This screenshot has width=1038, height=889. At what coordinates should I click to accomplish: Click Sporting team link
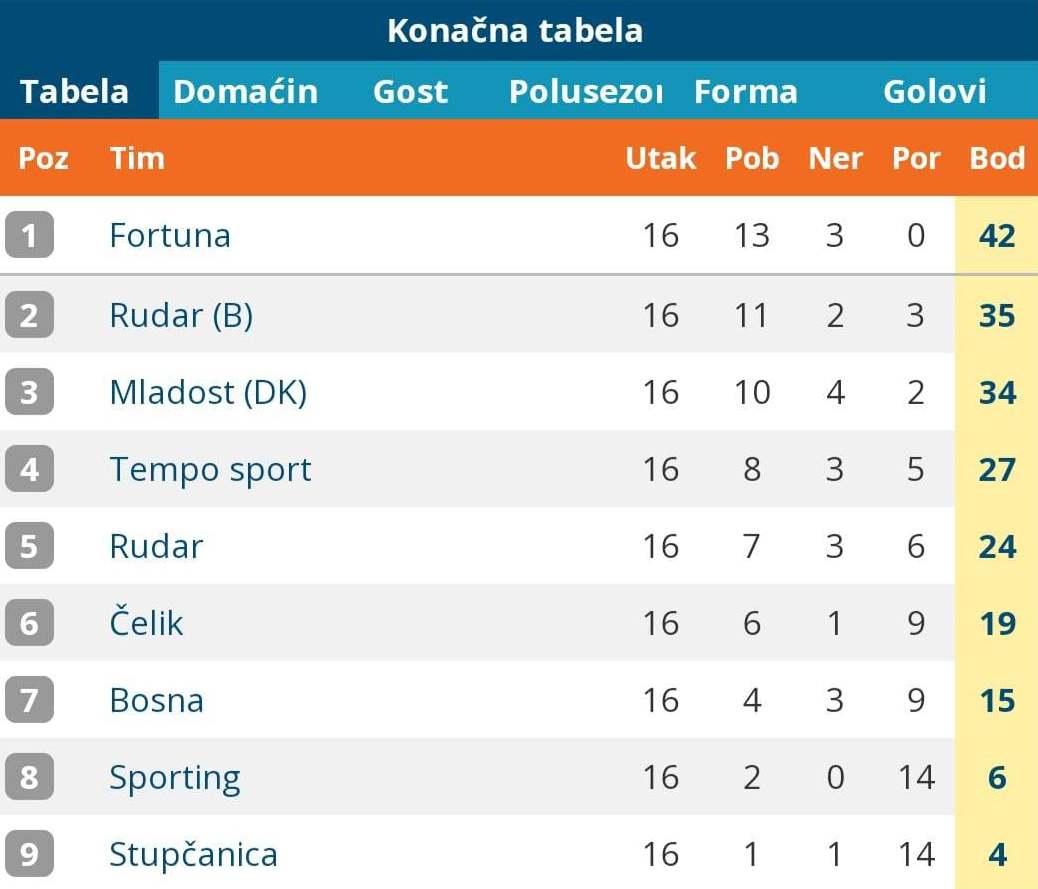175,778
